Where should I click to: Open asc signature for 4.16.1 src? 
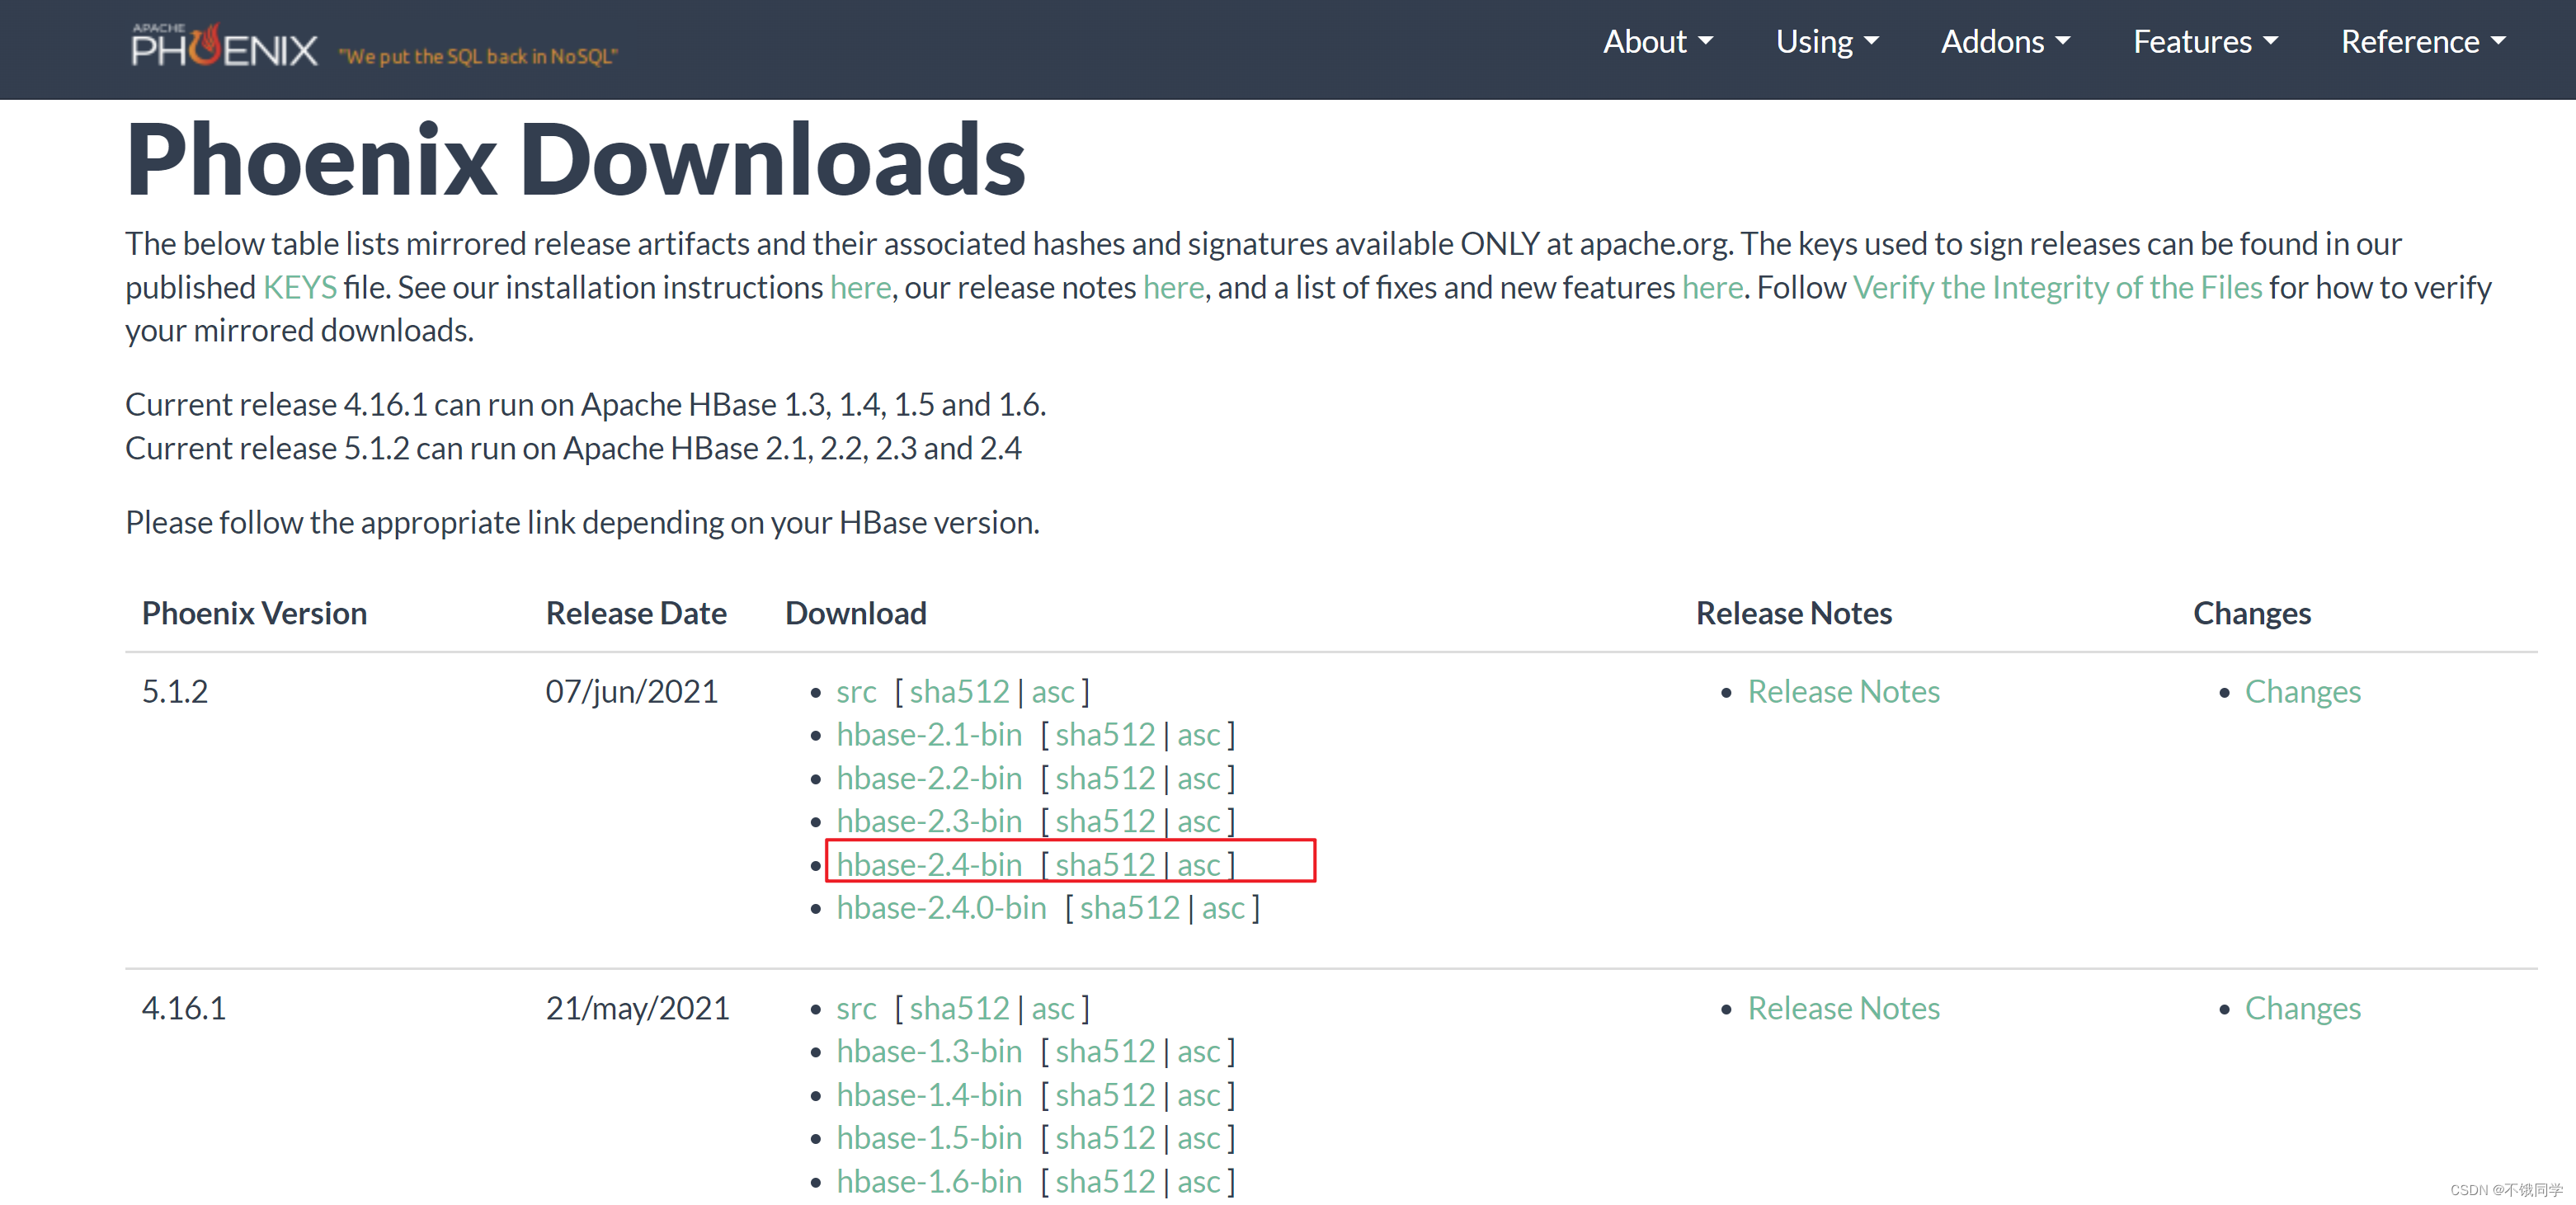(x=1053, y=1009)
